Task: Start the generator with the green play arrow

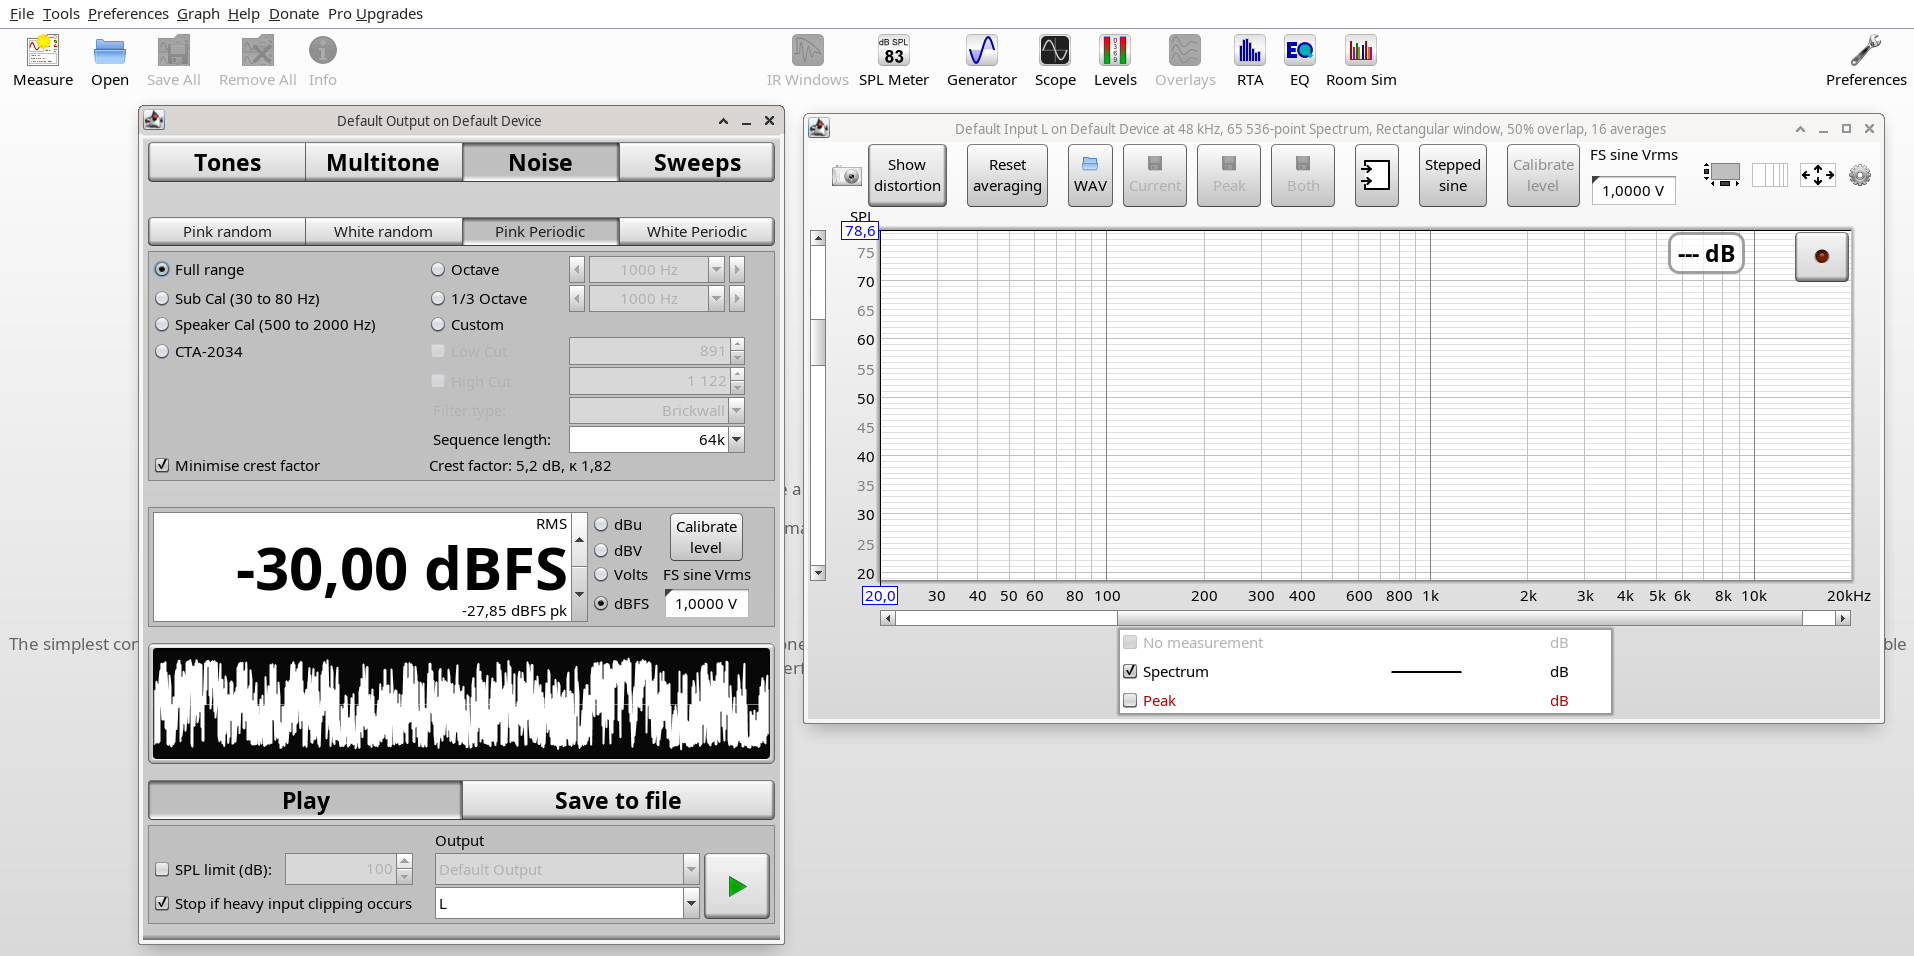Action: (737, 885)
